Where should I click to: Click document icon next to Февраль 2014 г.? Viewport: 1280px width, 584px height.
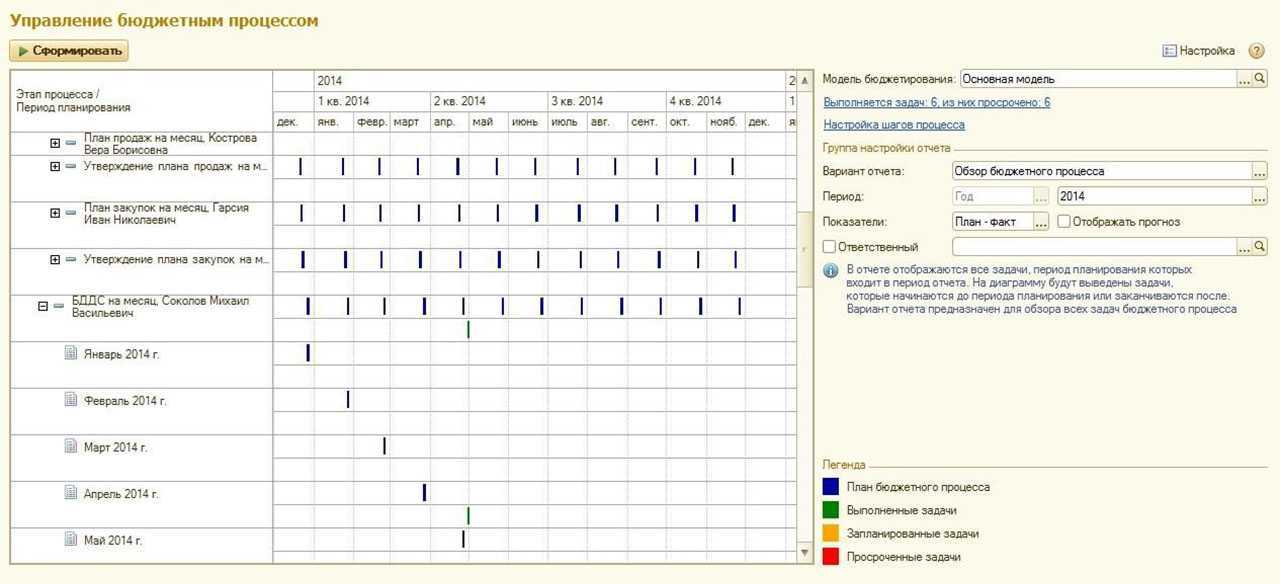[x=71, y=400]
